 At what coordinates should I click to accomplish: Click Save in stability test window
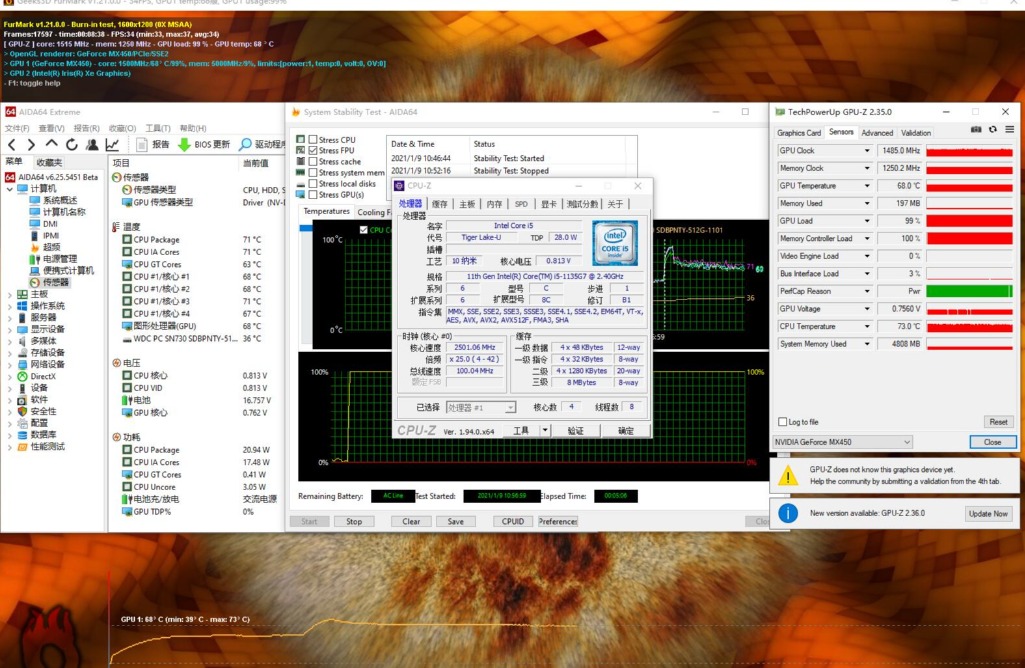click(x=456, y=521)
